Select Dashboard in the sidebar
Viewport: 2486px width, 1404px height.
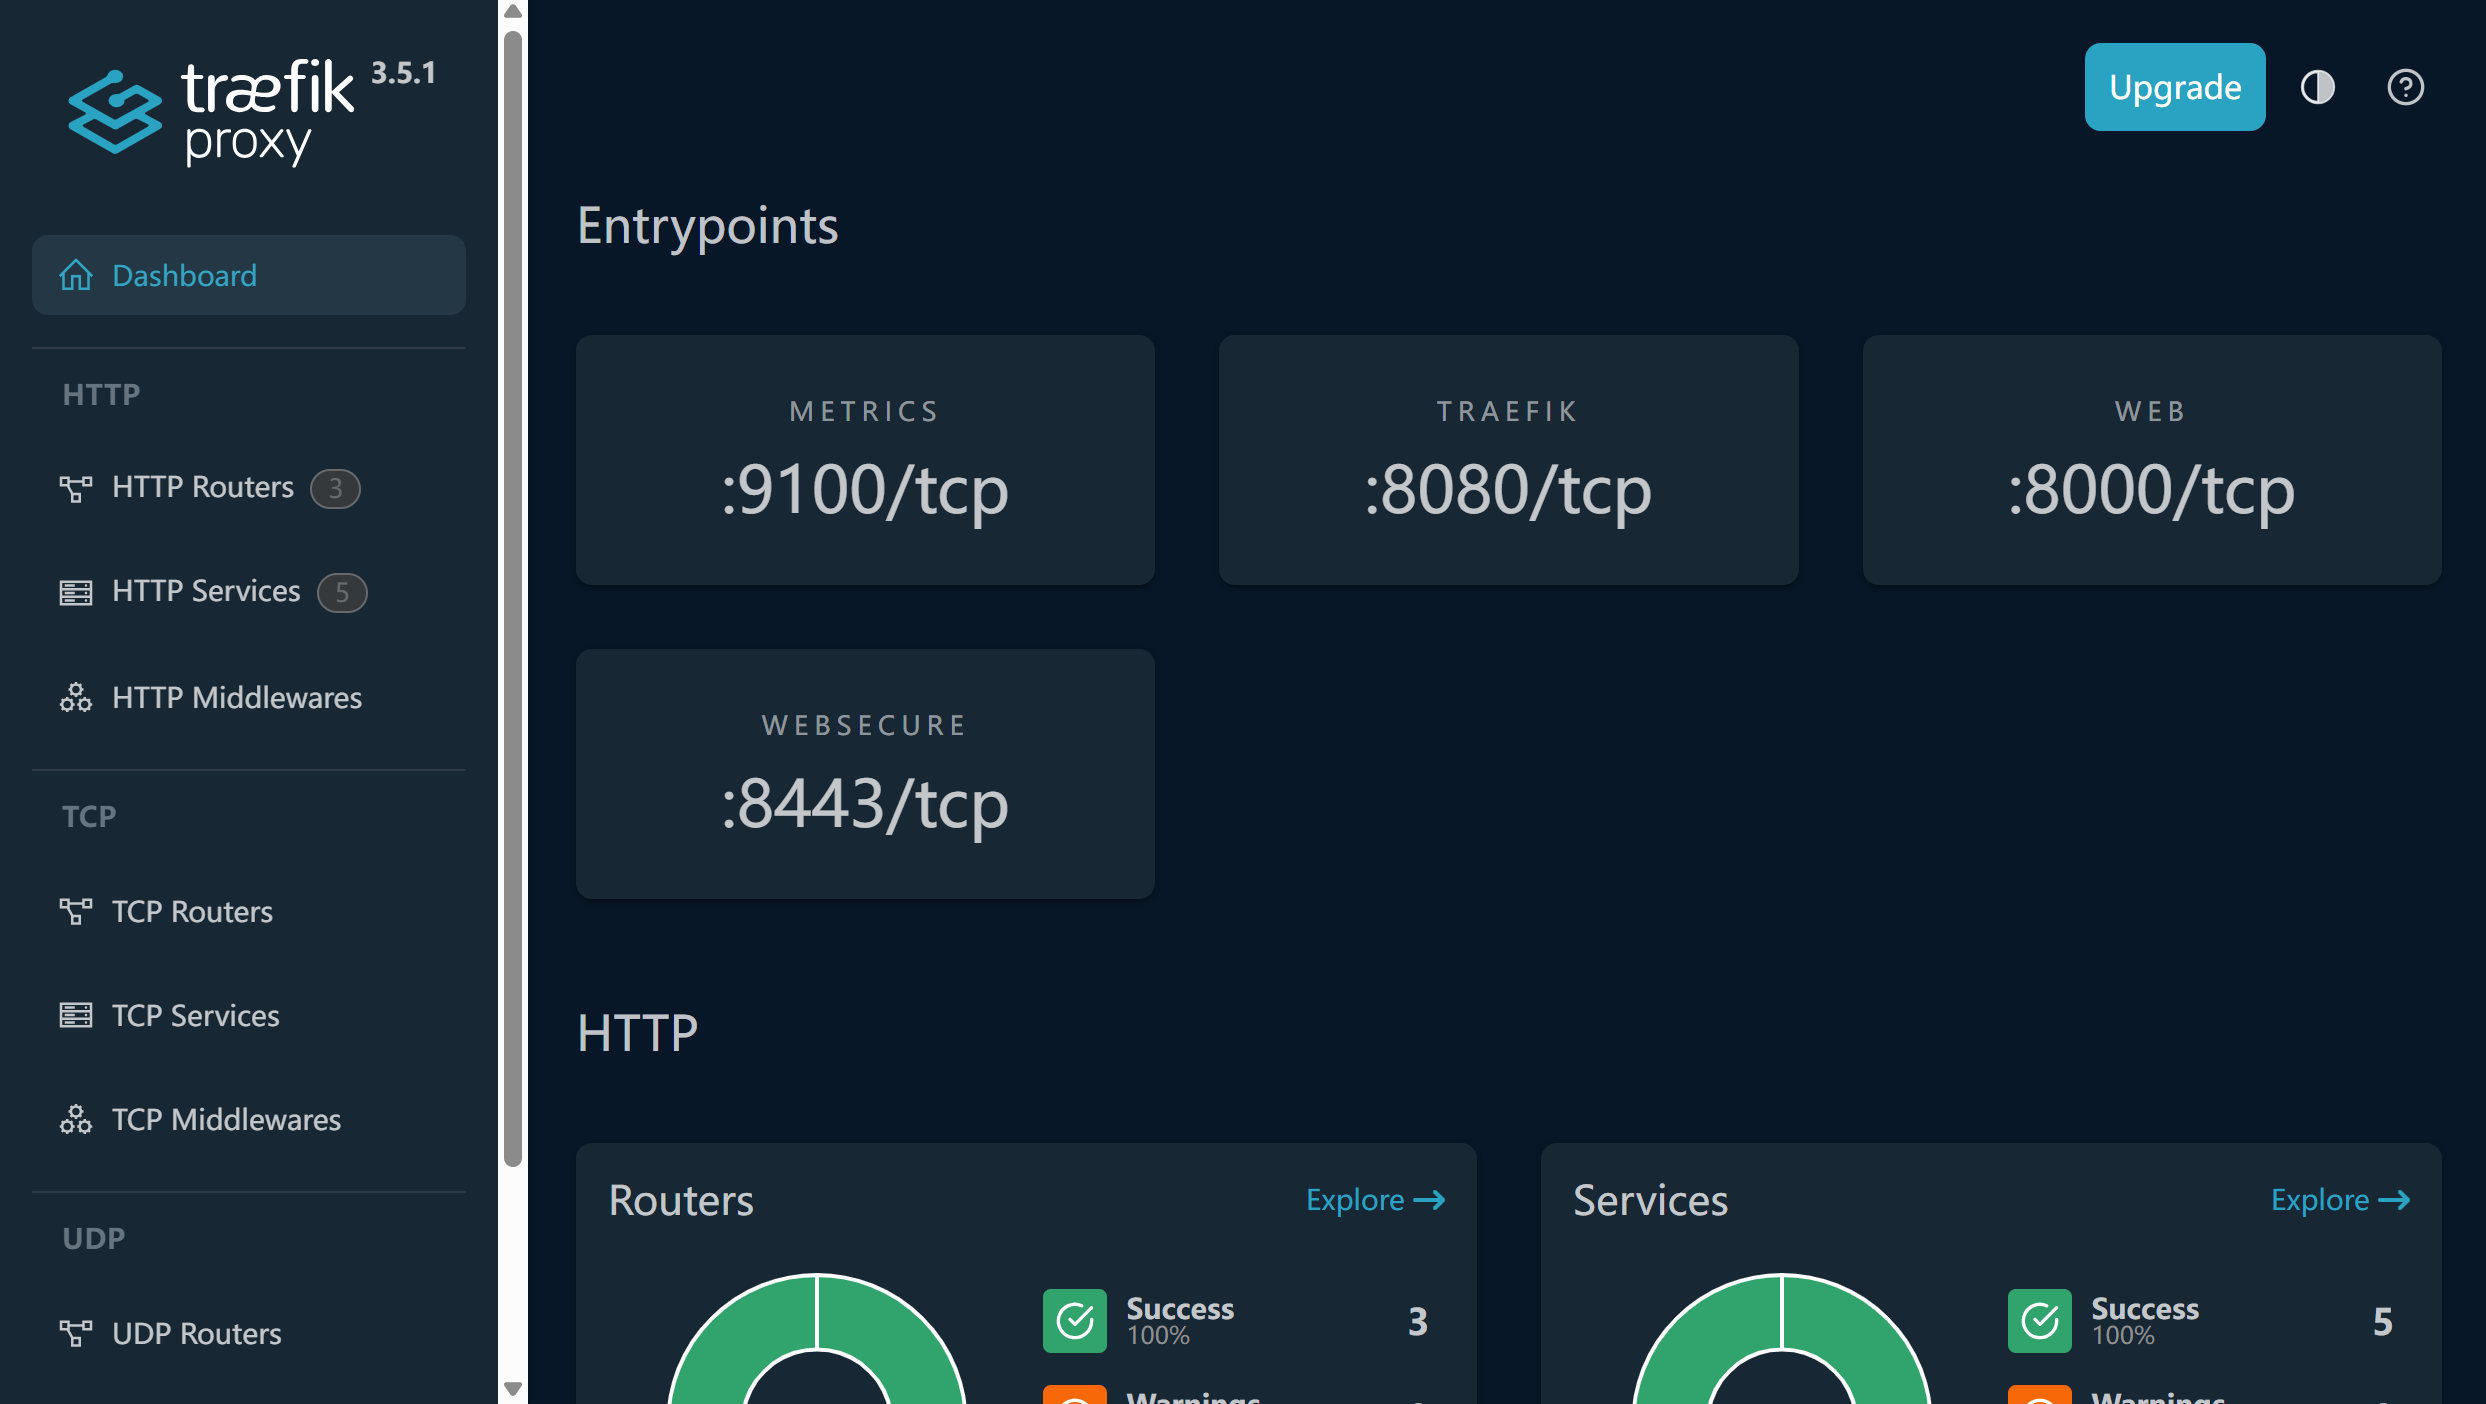[184, 275]
